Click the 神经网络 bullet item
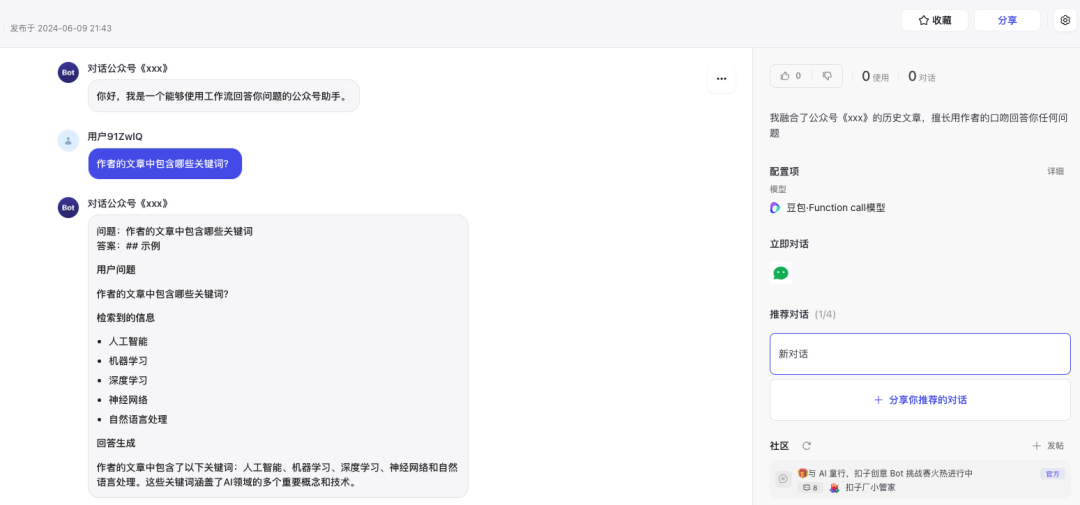Screen dimensions: 1080x505 click(128, 400)
